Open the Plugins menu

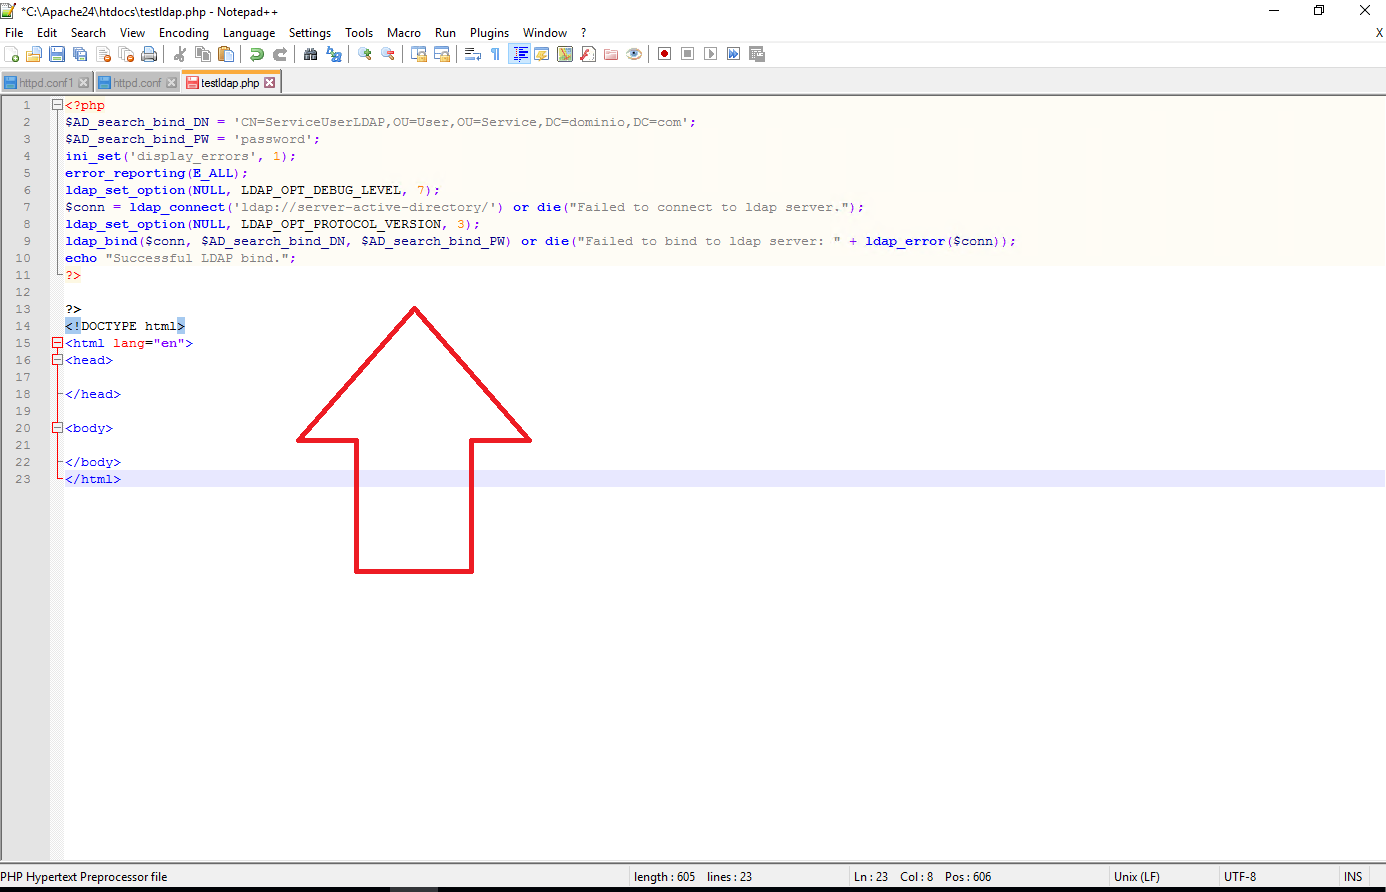489,33
